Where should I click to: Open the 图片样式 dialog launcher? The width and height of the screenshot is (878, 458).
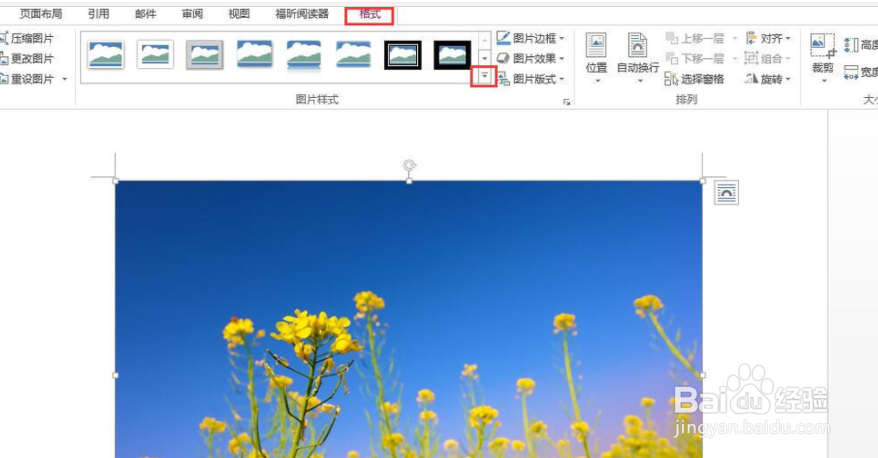point(567,102)
